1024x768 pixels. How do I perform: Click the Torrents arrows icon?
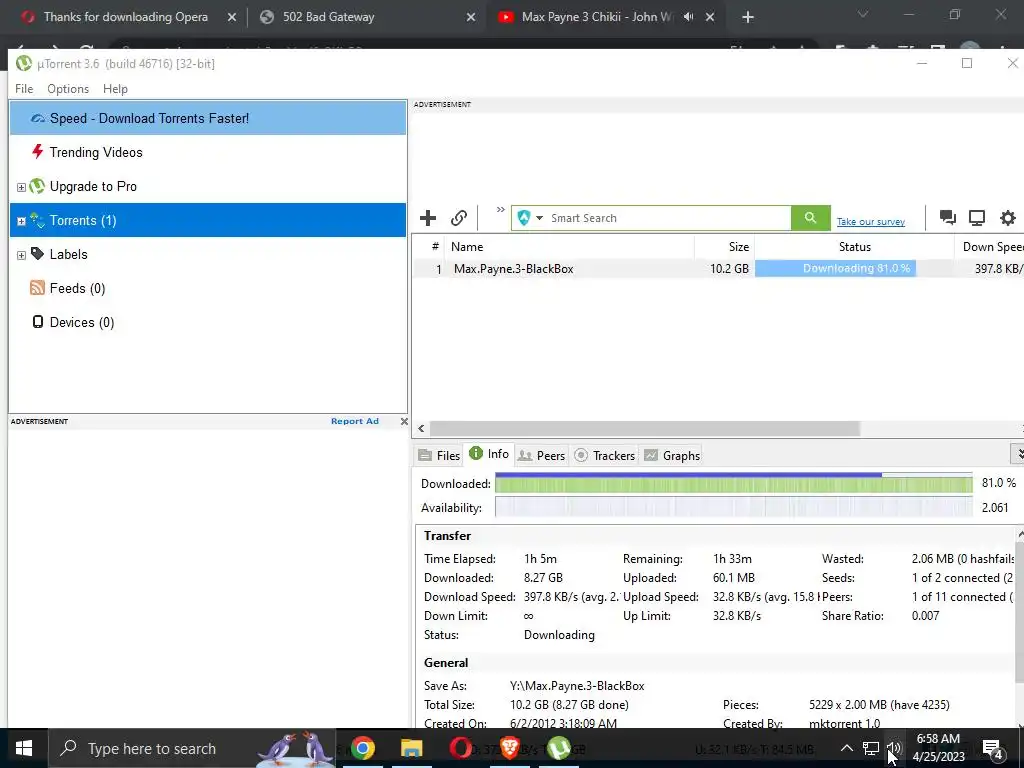(37, 220)
